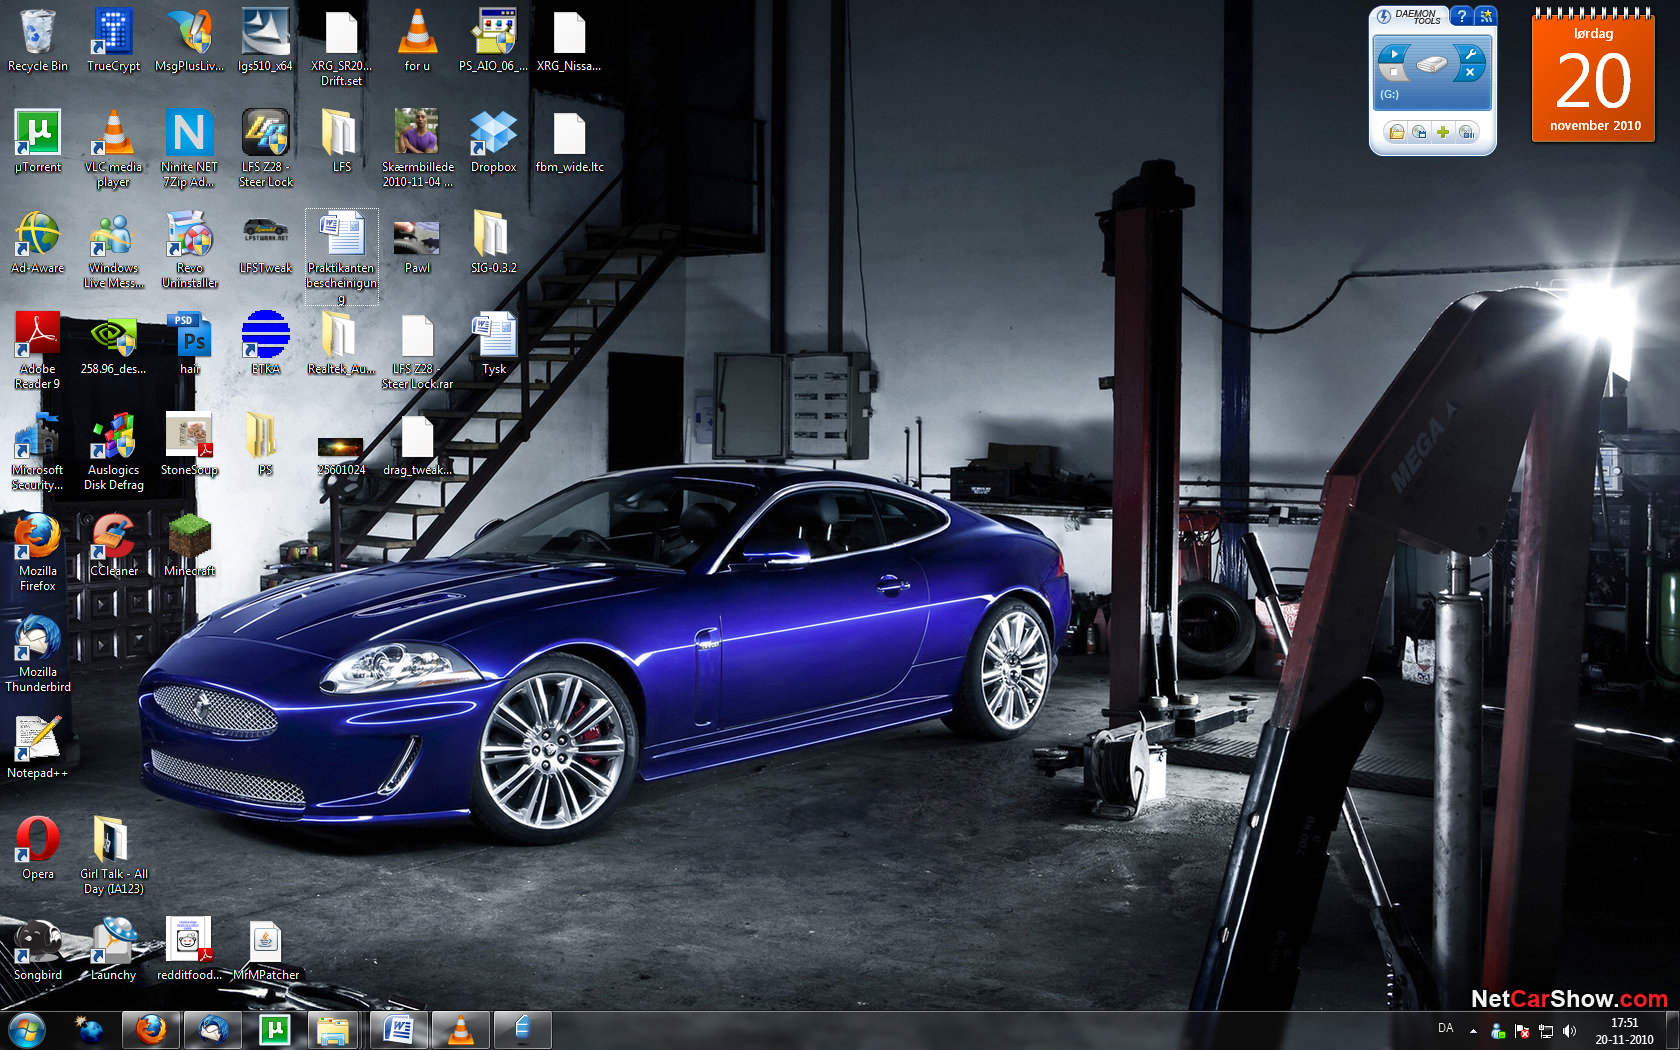Remove virtual drive with the X button
The image size is (1680, 1050).
tap(1469, 72)
